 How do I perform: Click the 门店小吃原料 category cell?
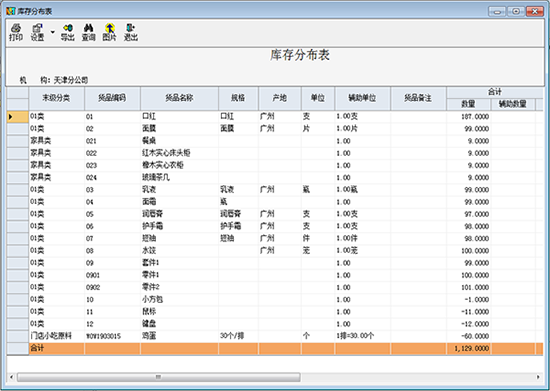pyautogui.click(x=56, y=336)
